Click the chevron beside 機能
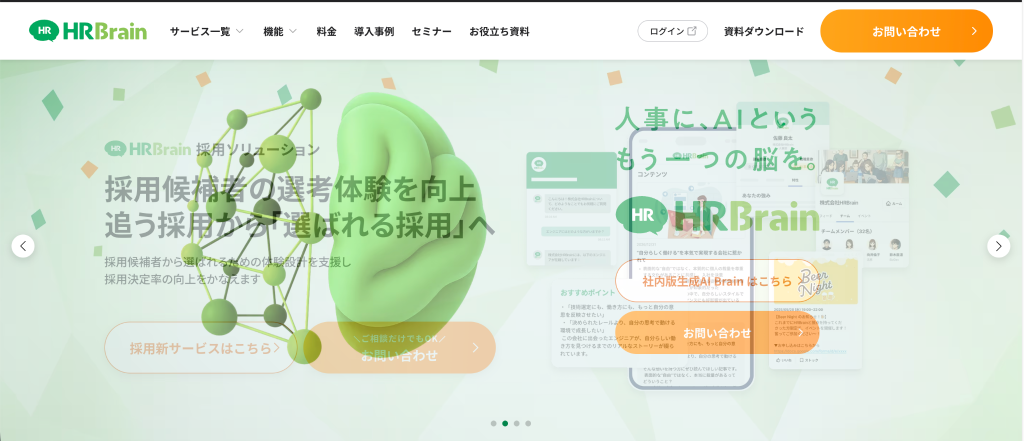The width and height of the screenshot is (1024, 441). click(293, 31)
